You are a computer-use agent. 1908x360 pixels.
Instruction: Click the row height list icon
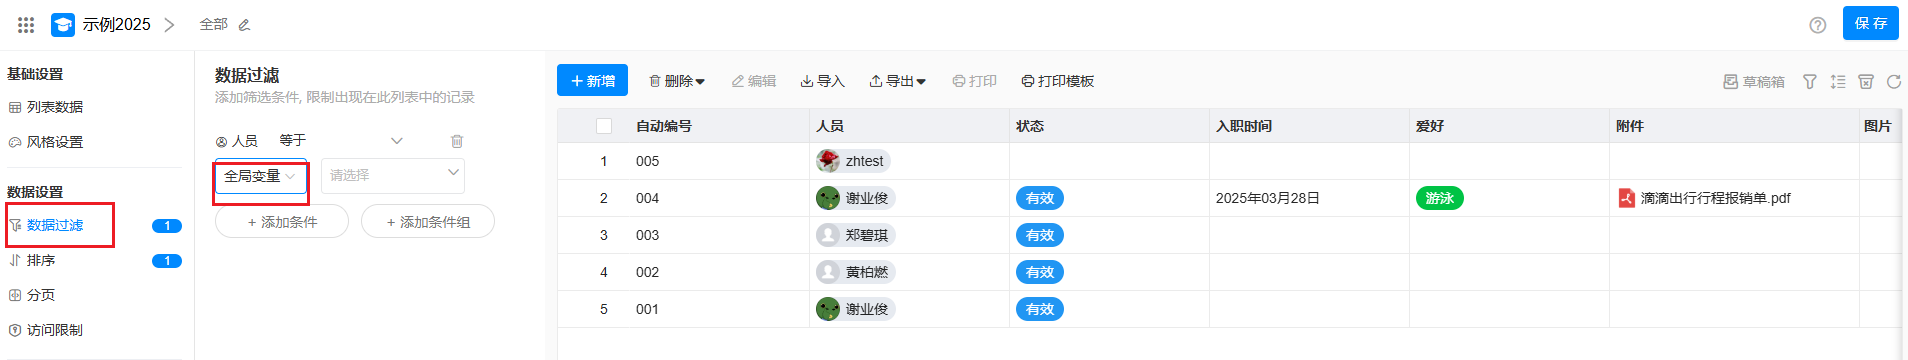coord(1838,82)
